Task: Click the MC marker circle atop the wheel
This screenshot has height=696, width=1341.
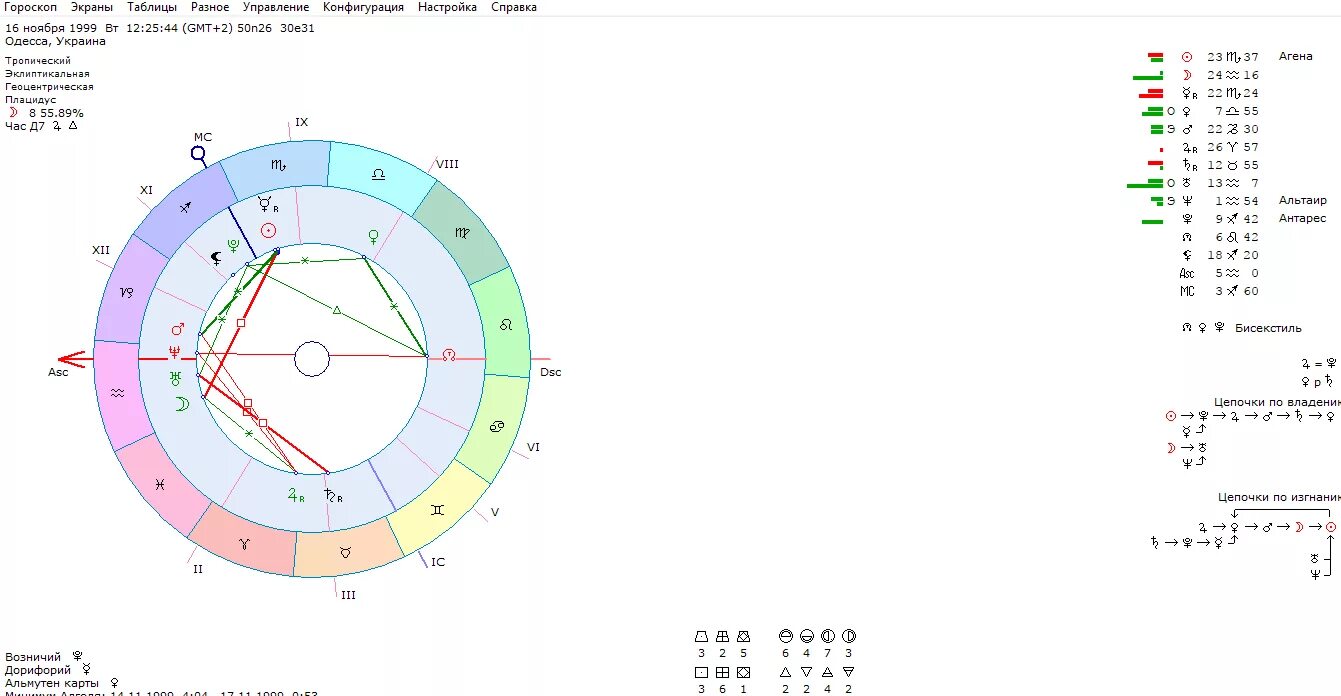Action: pos(198,154)
